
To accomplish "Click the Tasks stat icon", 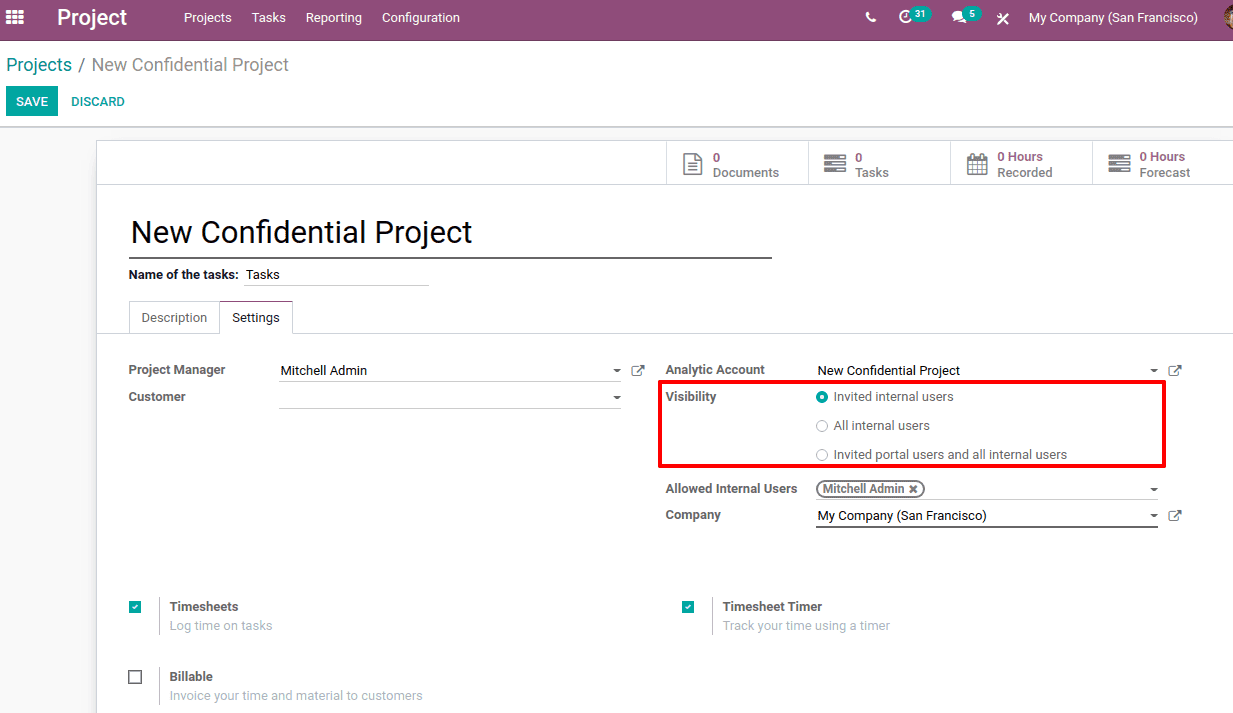I will pos(835,164).
